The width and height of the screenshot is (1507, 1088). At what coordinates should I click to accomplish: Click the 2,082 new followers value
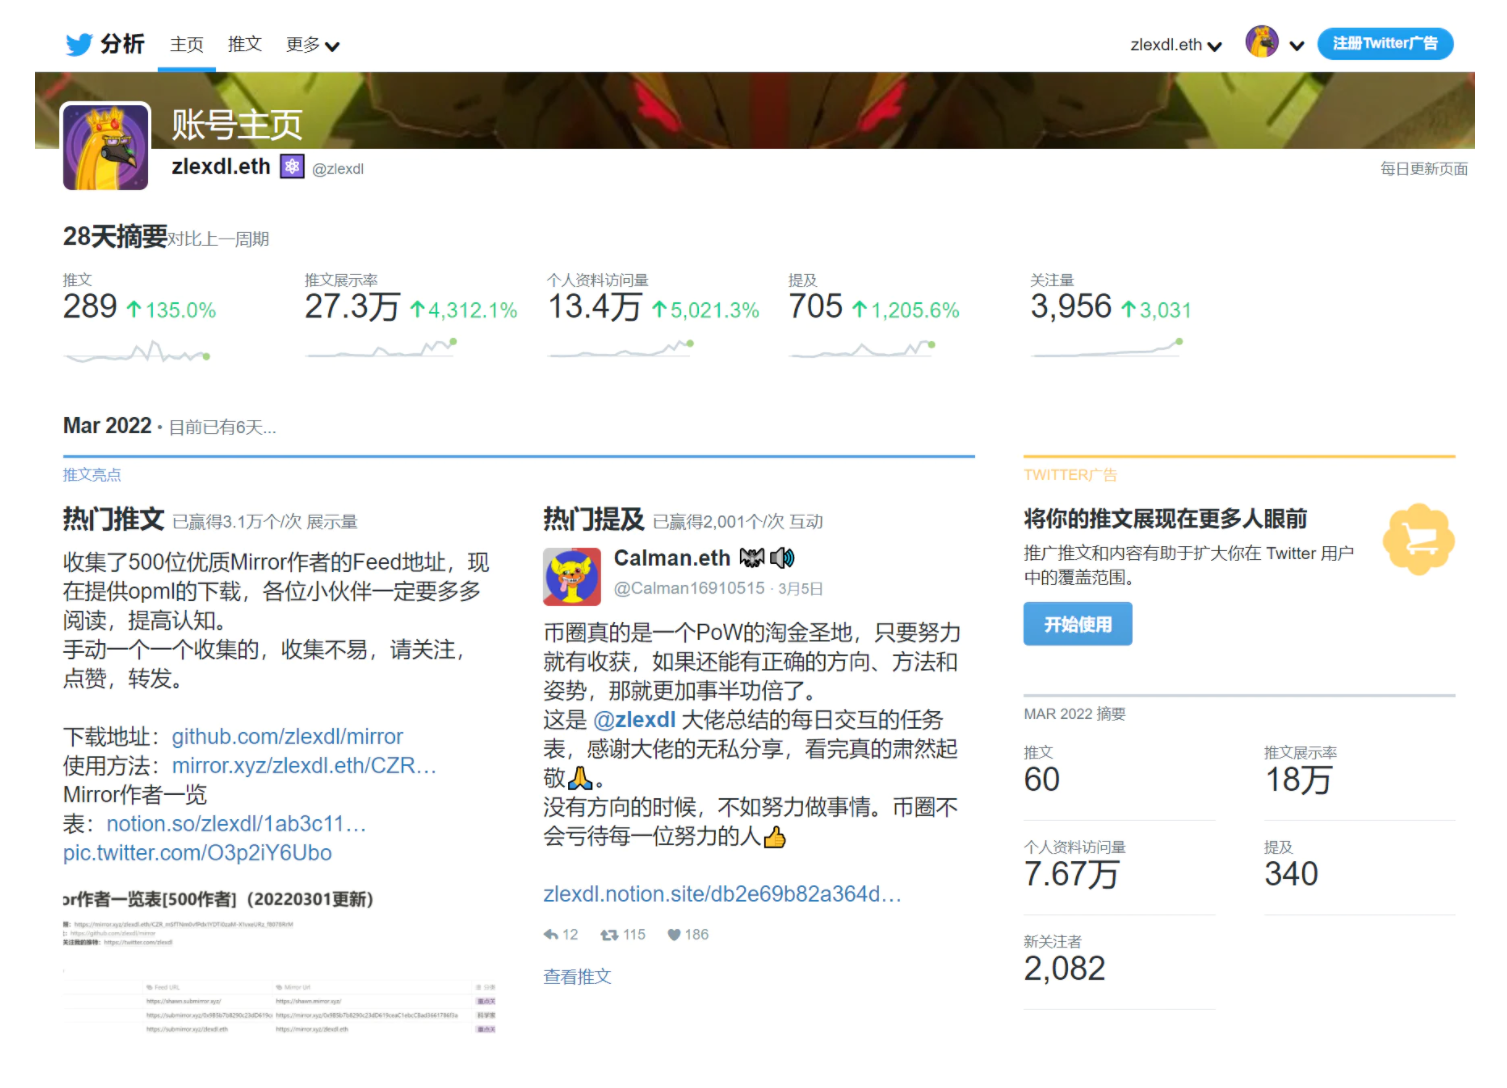(x=1064, y=969)
